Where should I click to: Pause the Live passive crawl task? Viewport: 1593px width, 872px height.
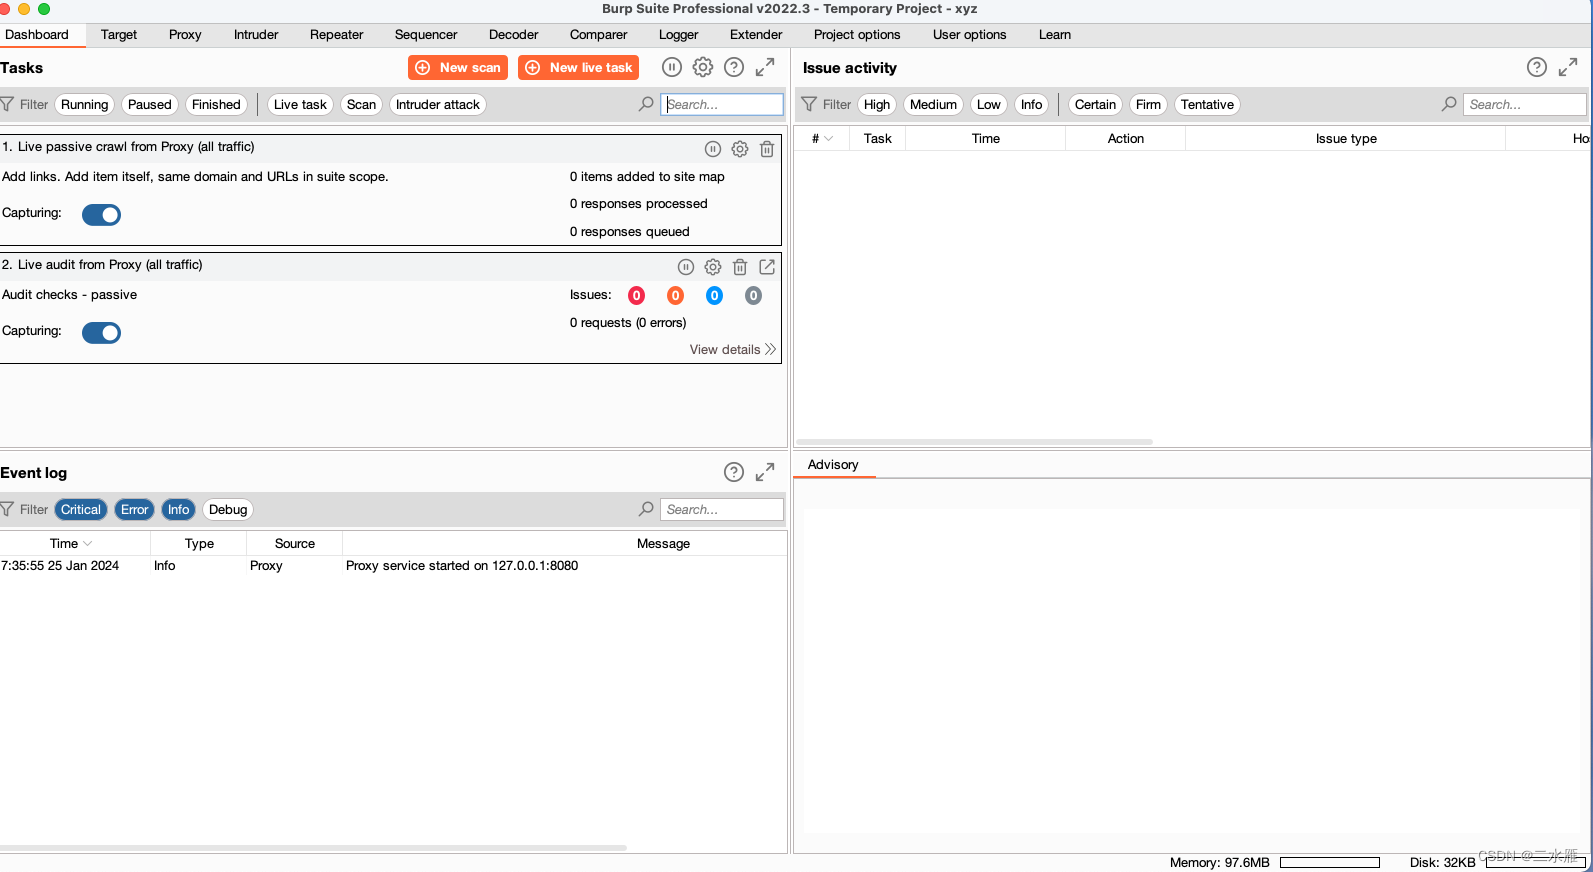713,149
